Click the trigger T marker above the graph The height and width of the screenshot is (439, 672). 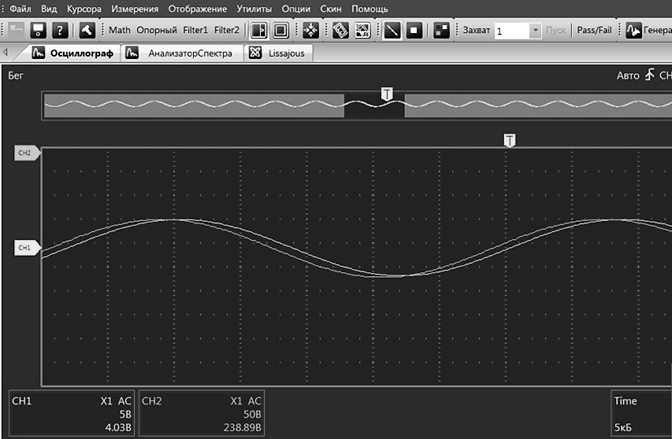(510, 140)
